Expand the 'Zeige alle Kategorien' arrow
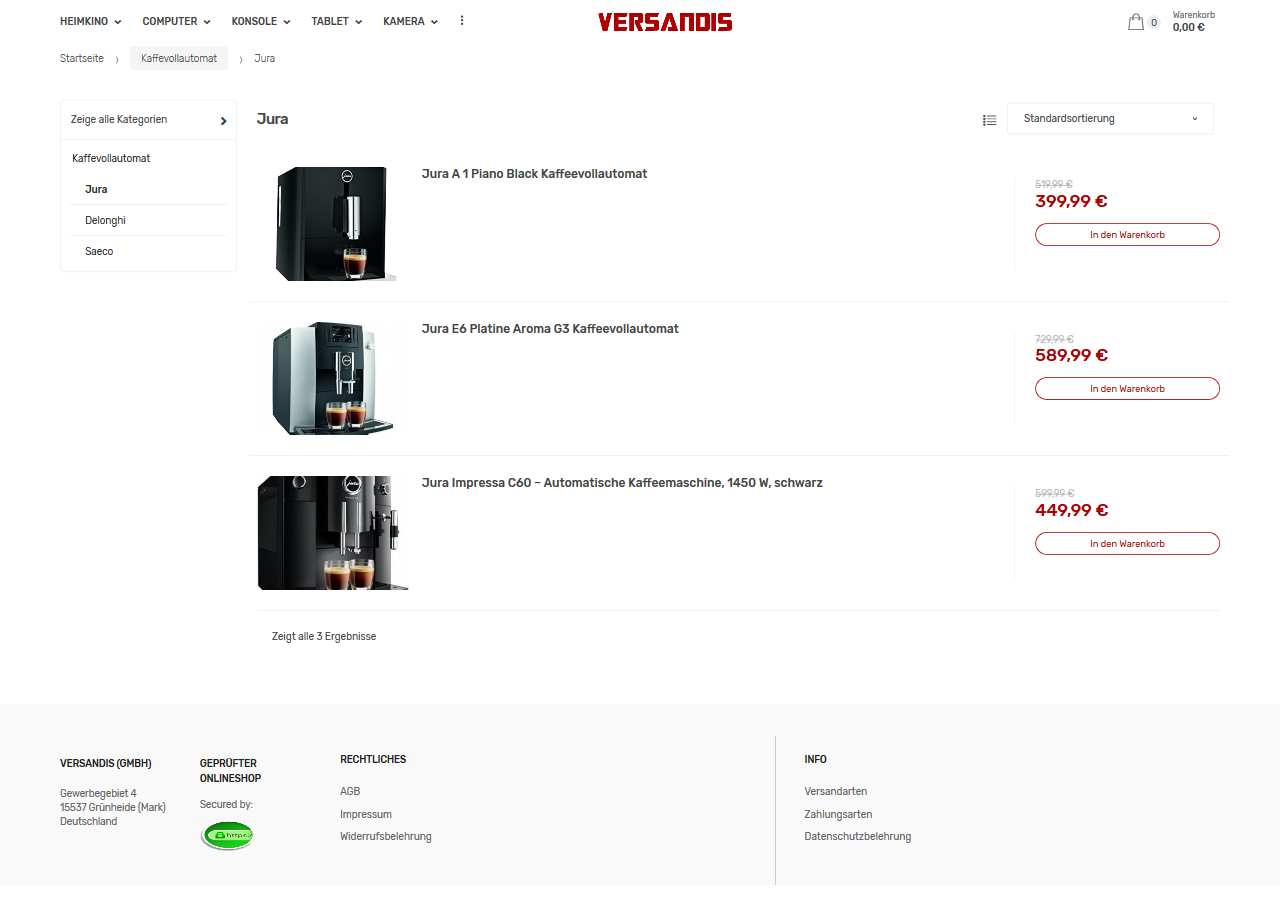Screen dimensions: 1280x912 click(223, 120)
